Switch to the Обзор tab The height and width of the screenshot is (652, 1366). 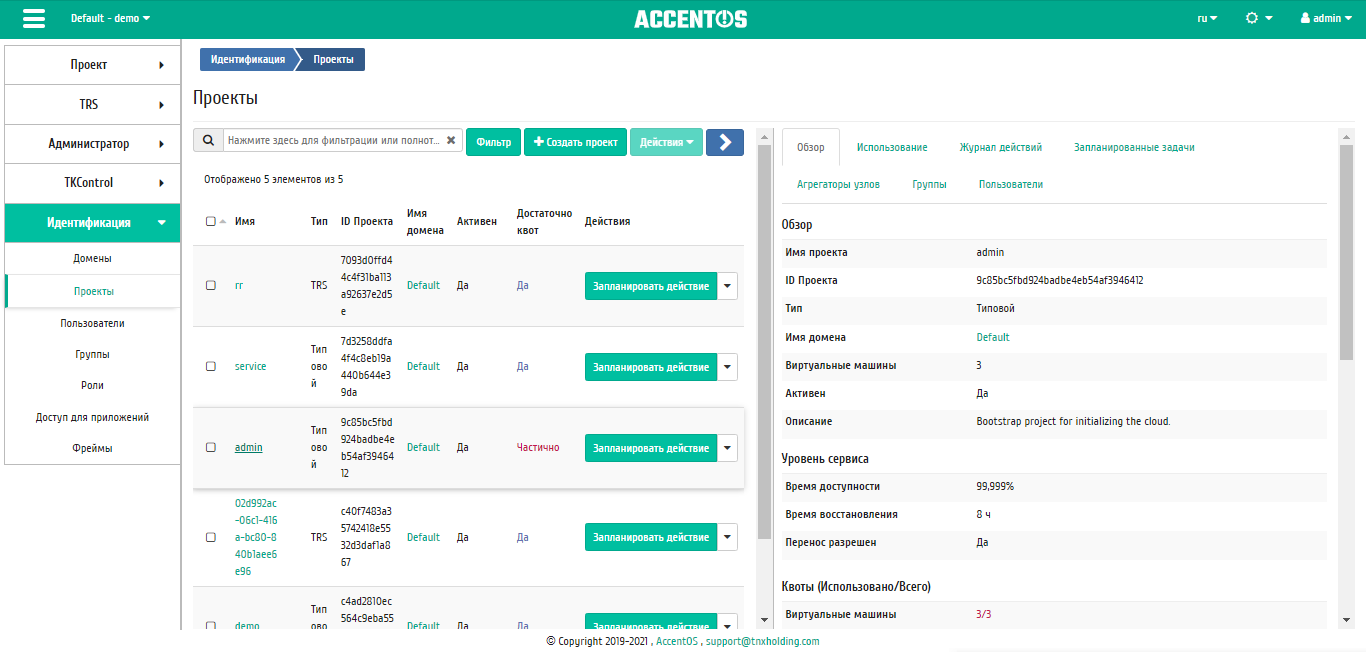tap(811, 147)
